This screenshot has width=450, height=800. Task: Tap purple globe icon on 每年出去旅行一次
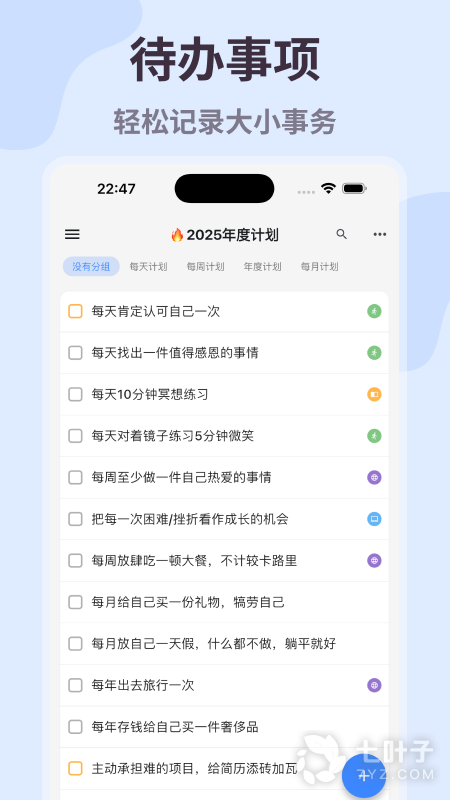pyautogui.click(x=374, y=685)
